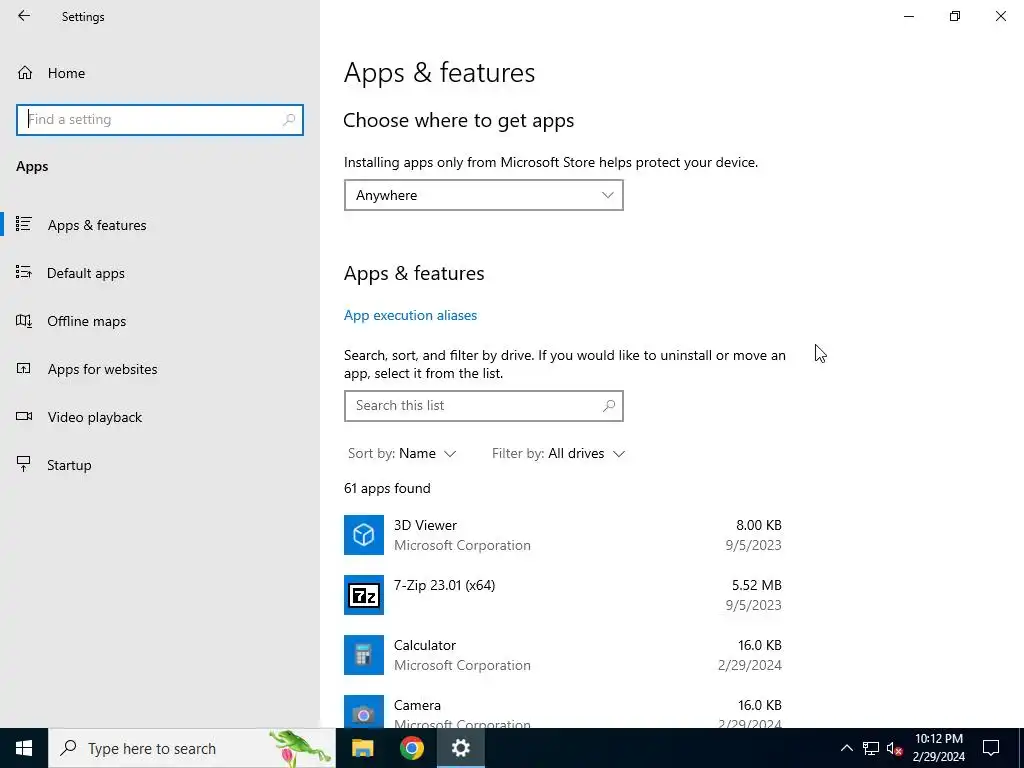The height and width of the screenshot is (768, 1024).
Task: Click the 8.00 KB size of 3D Viewer
Action: 759,525
